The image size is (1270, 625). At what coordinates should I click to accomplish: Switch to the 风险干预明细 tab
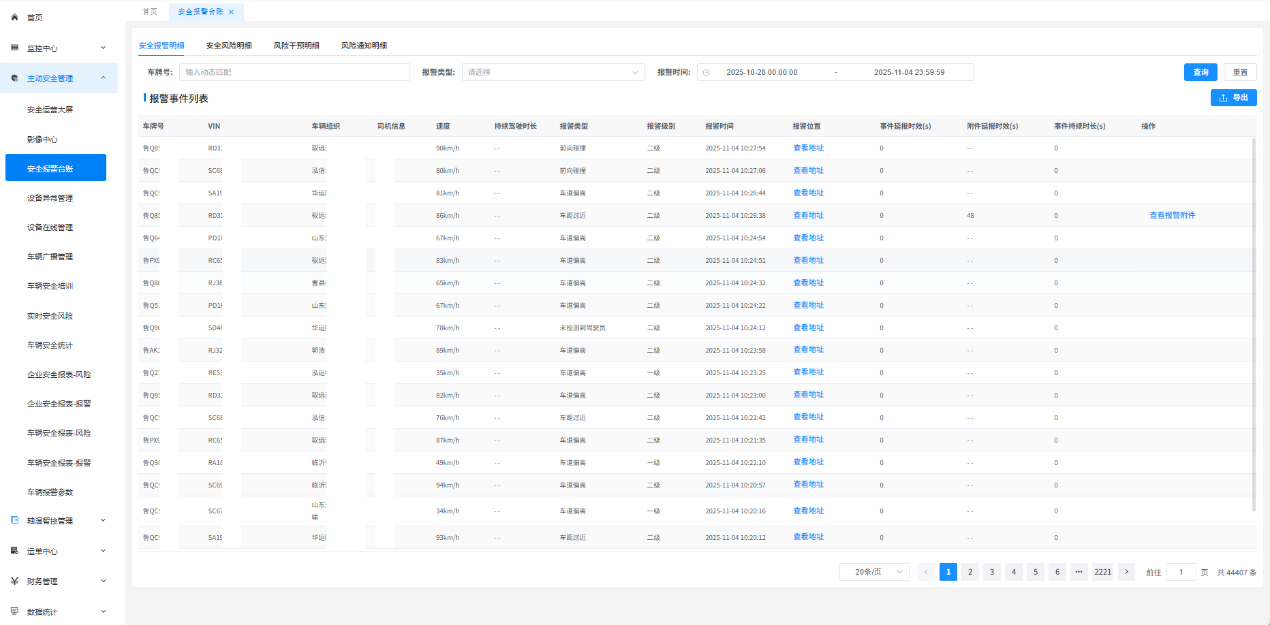296,45
